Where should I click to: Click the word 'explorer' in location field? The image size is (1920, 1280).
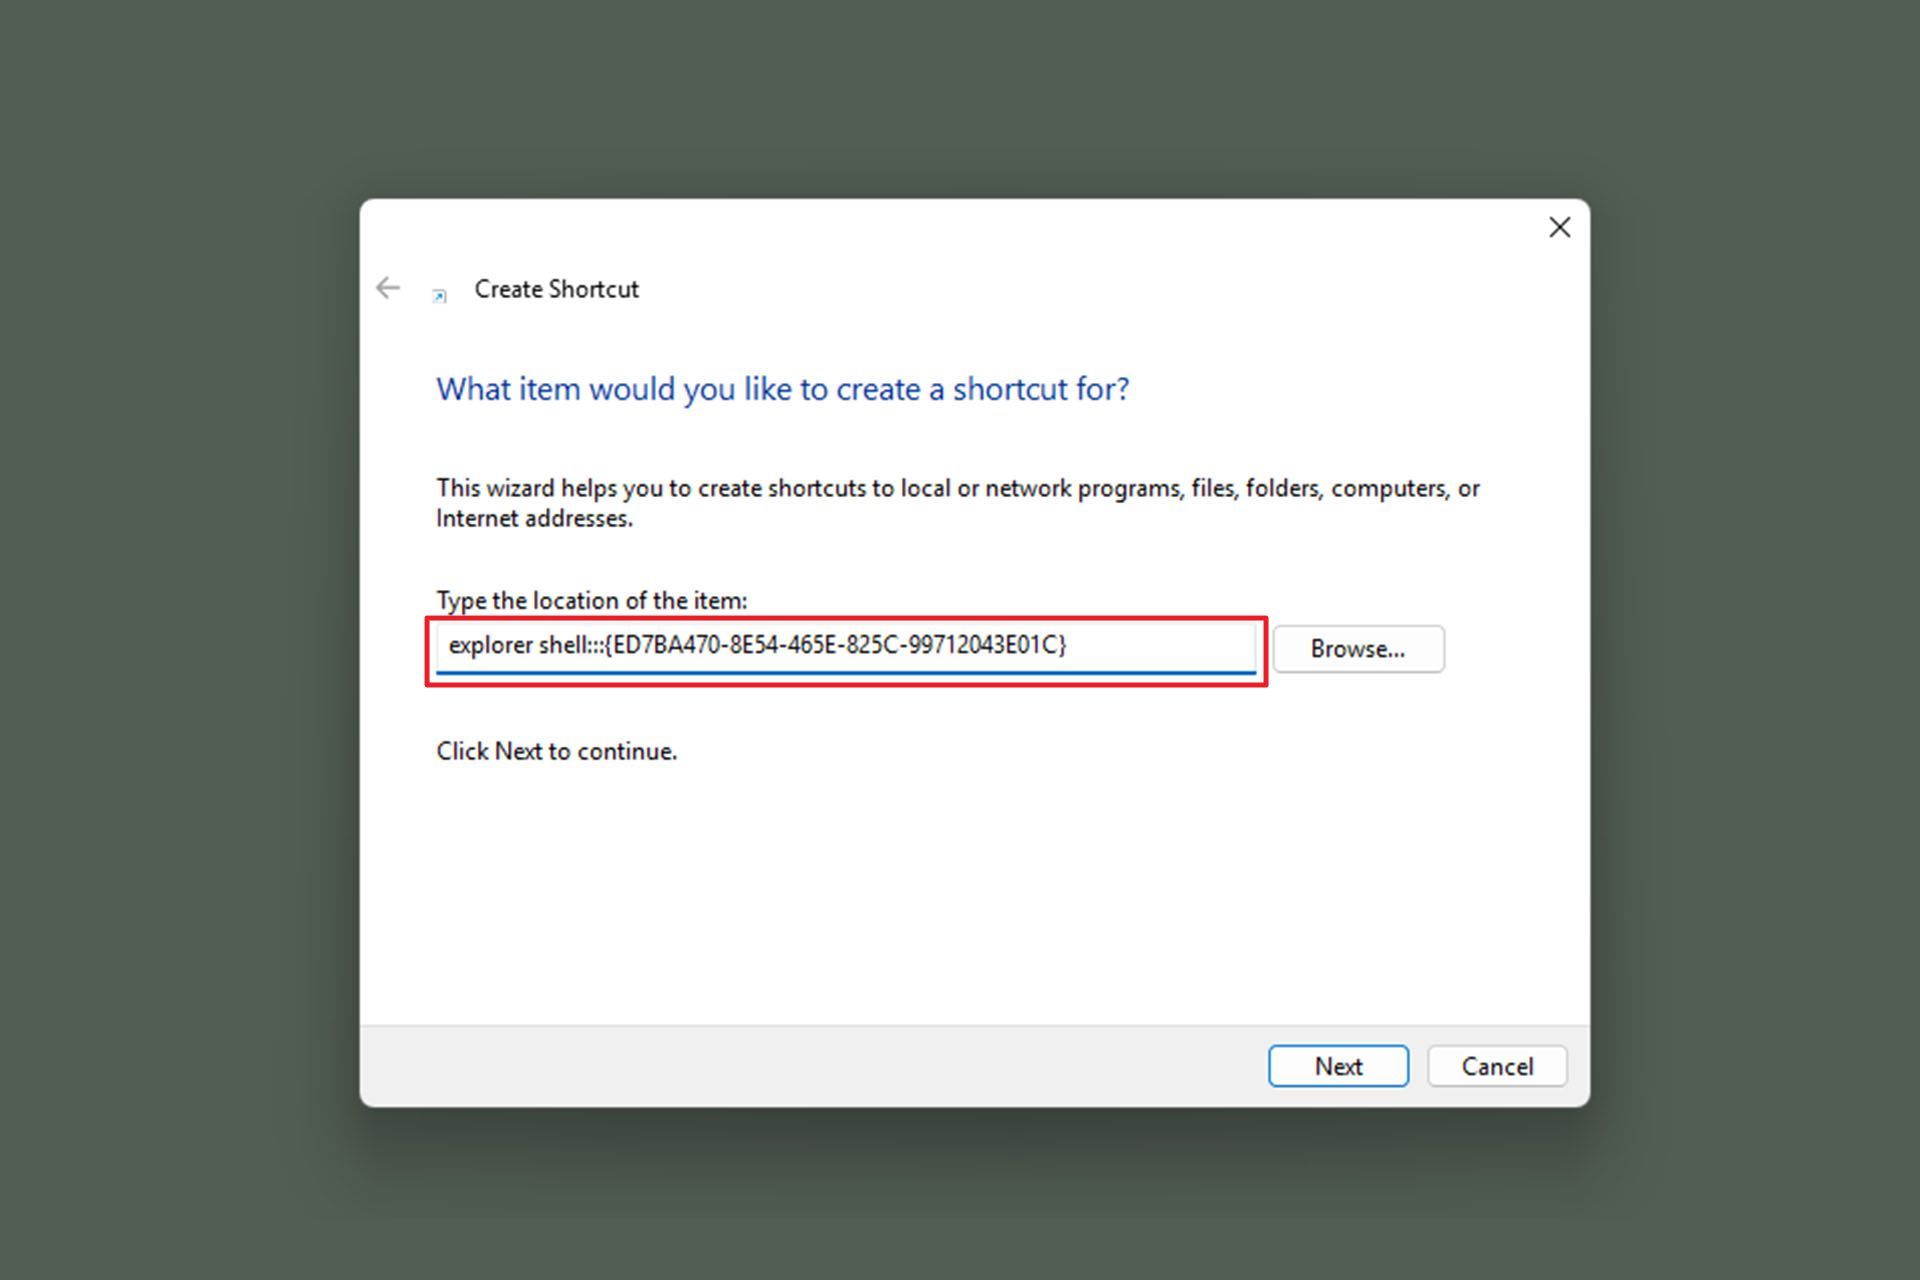pos(490,645)
